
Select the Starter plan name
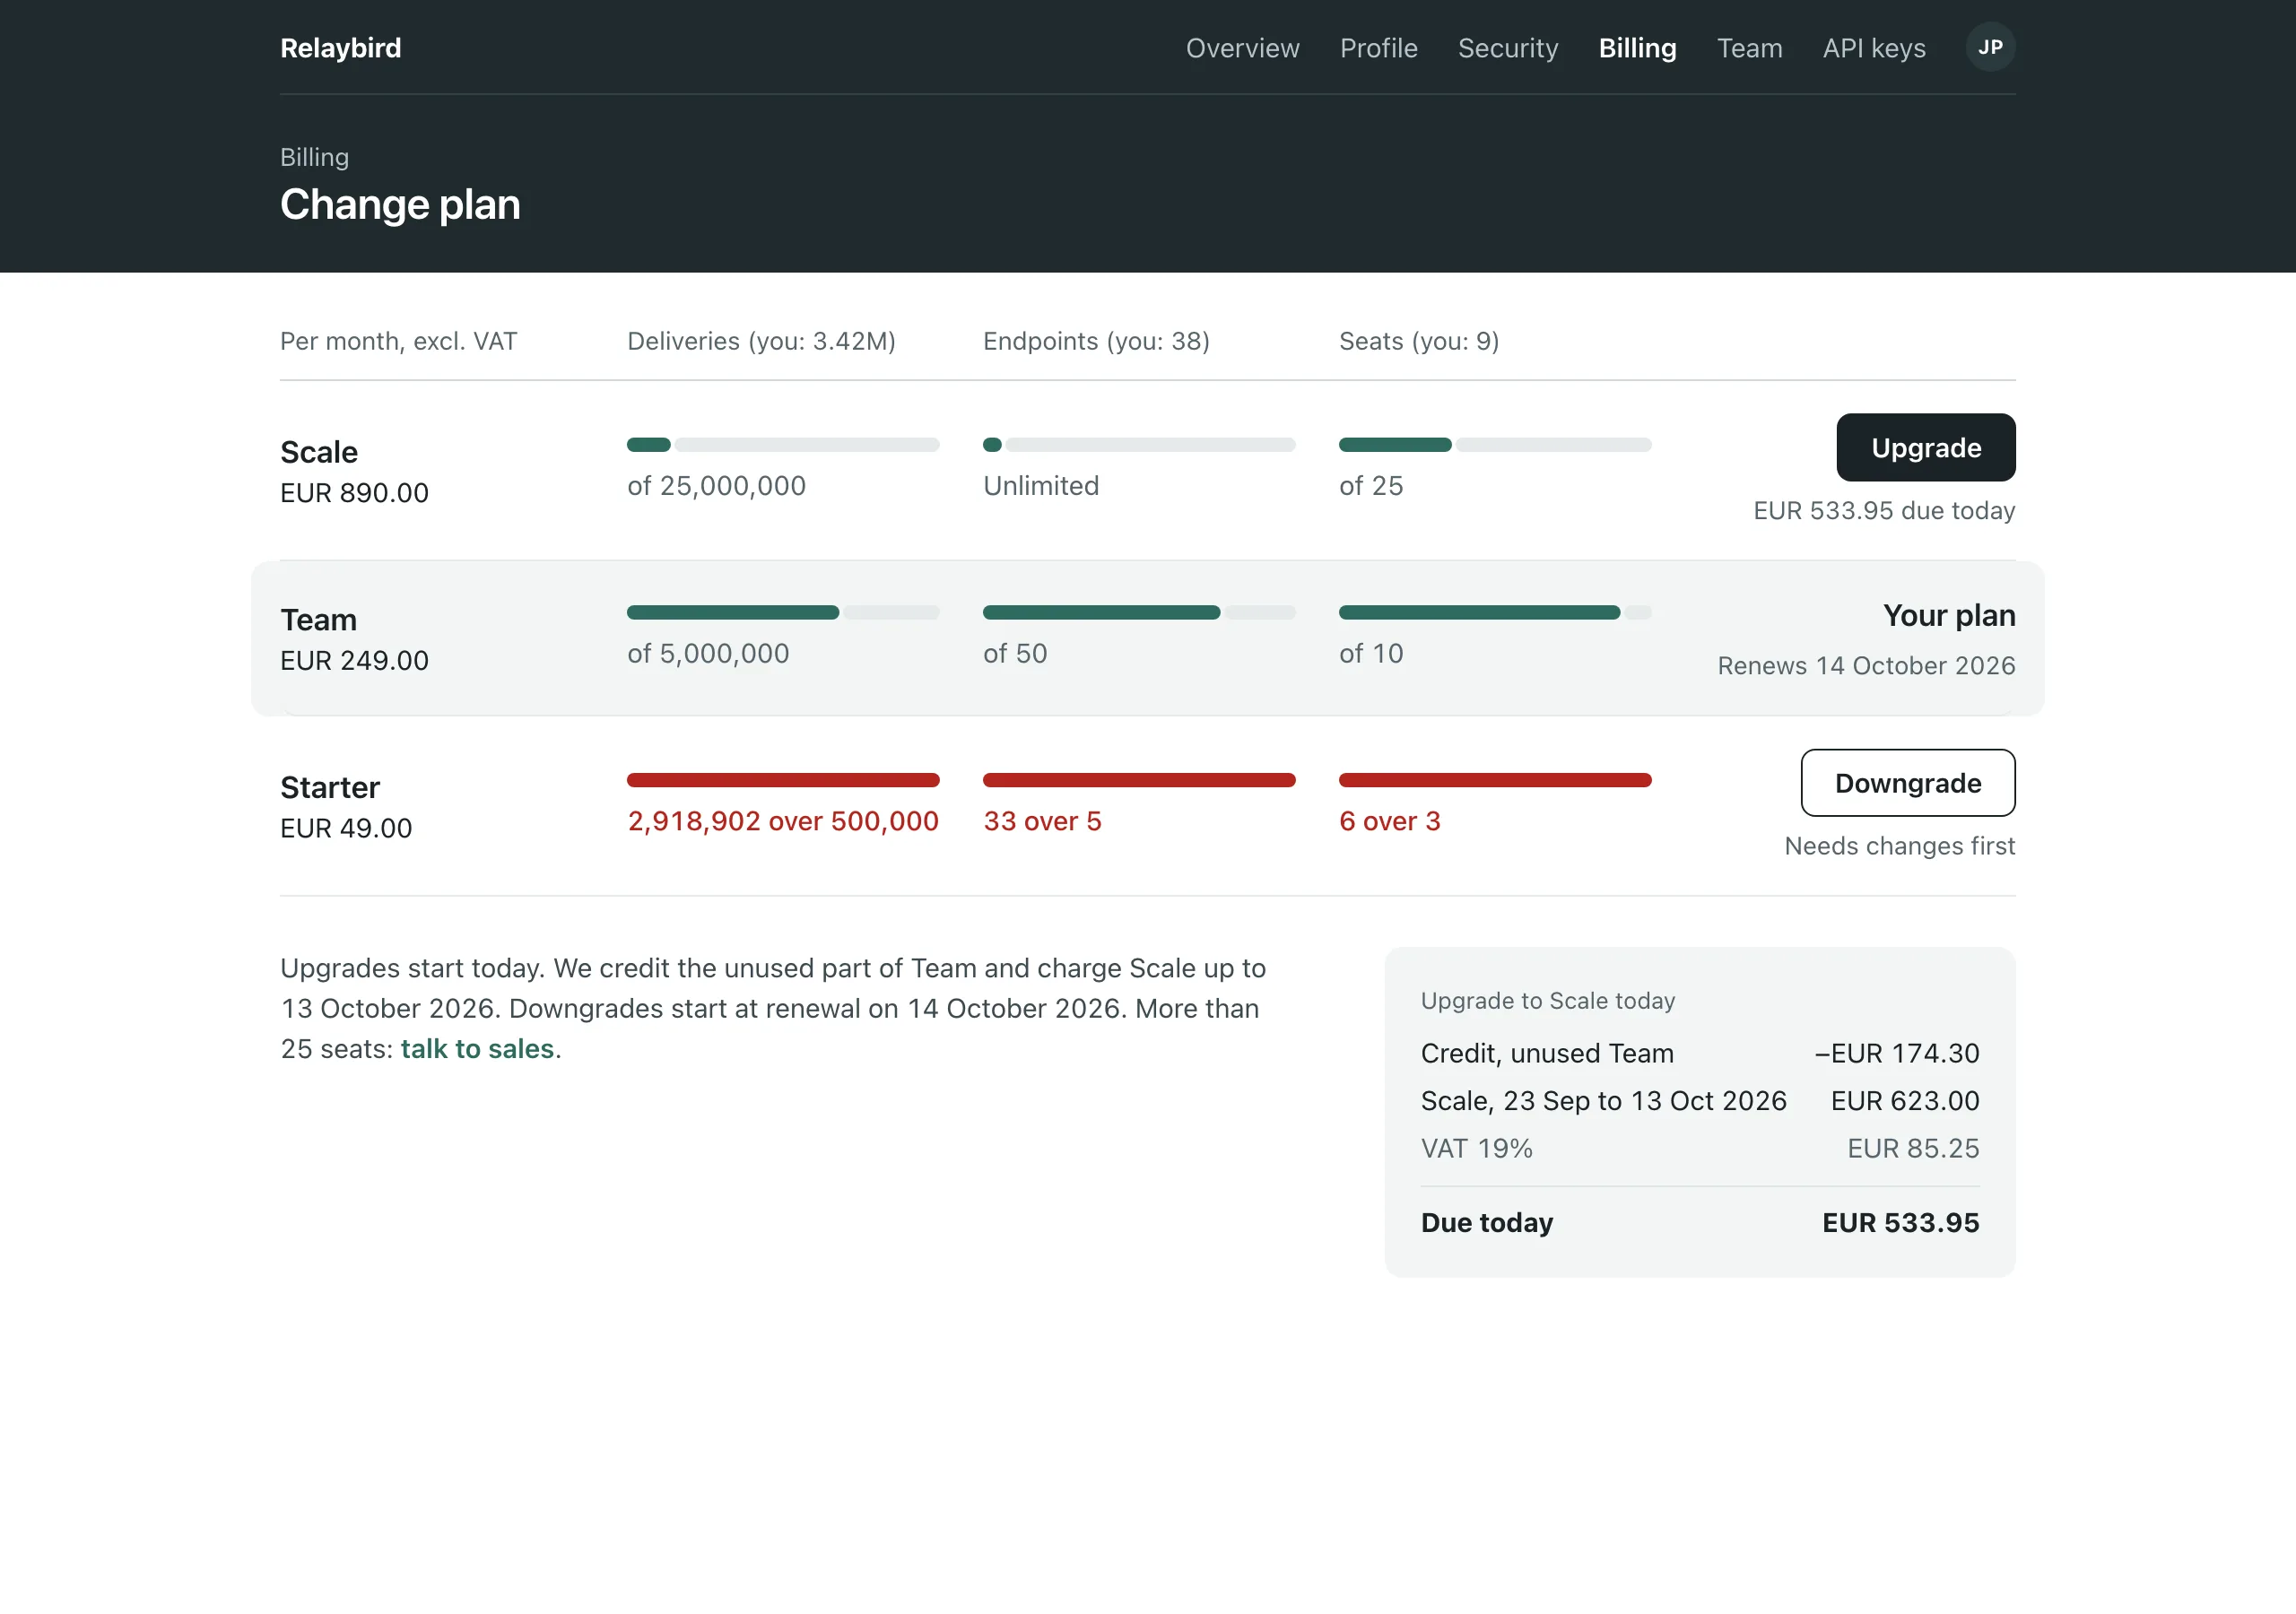click(330, 787)
